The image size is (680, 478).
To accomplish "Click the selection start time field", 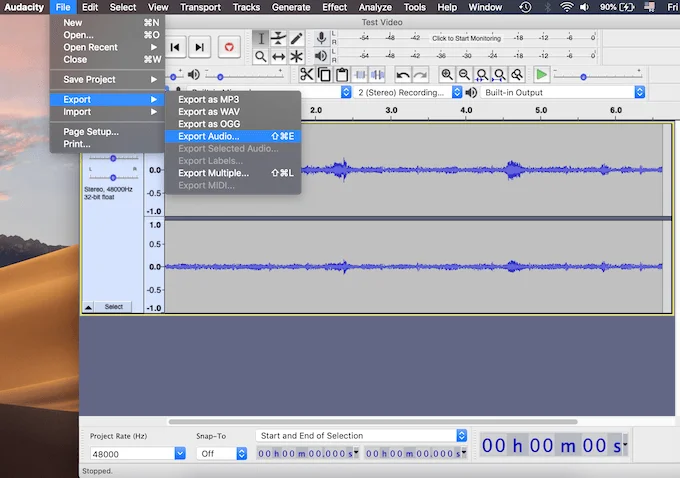I will (x=308, y=454).
